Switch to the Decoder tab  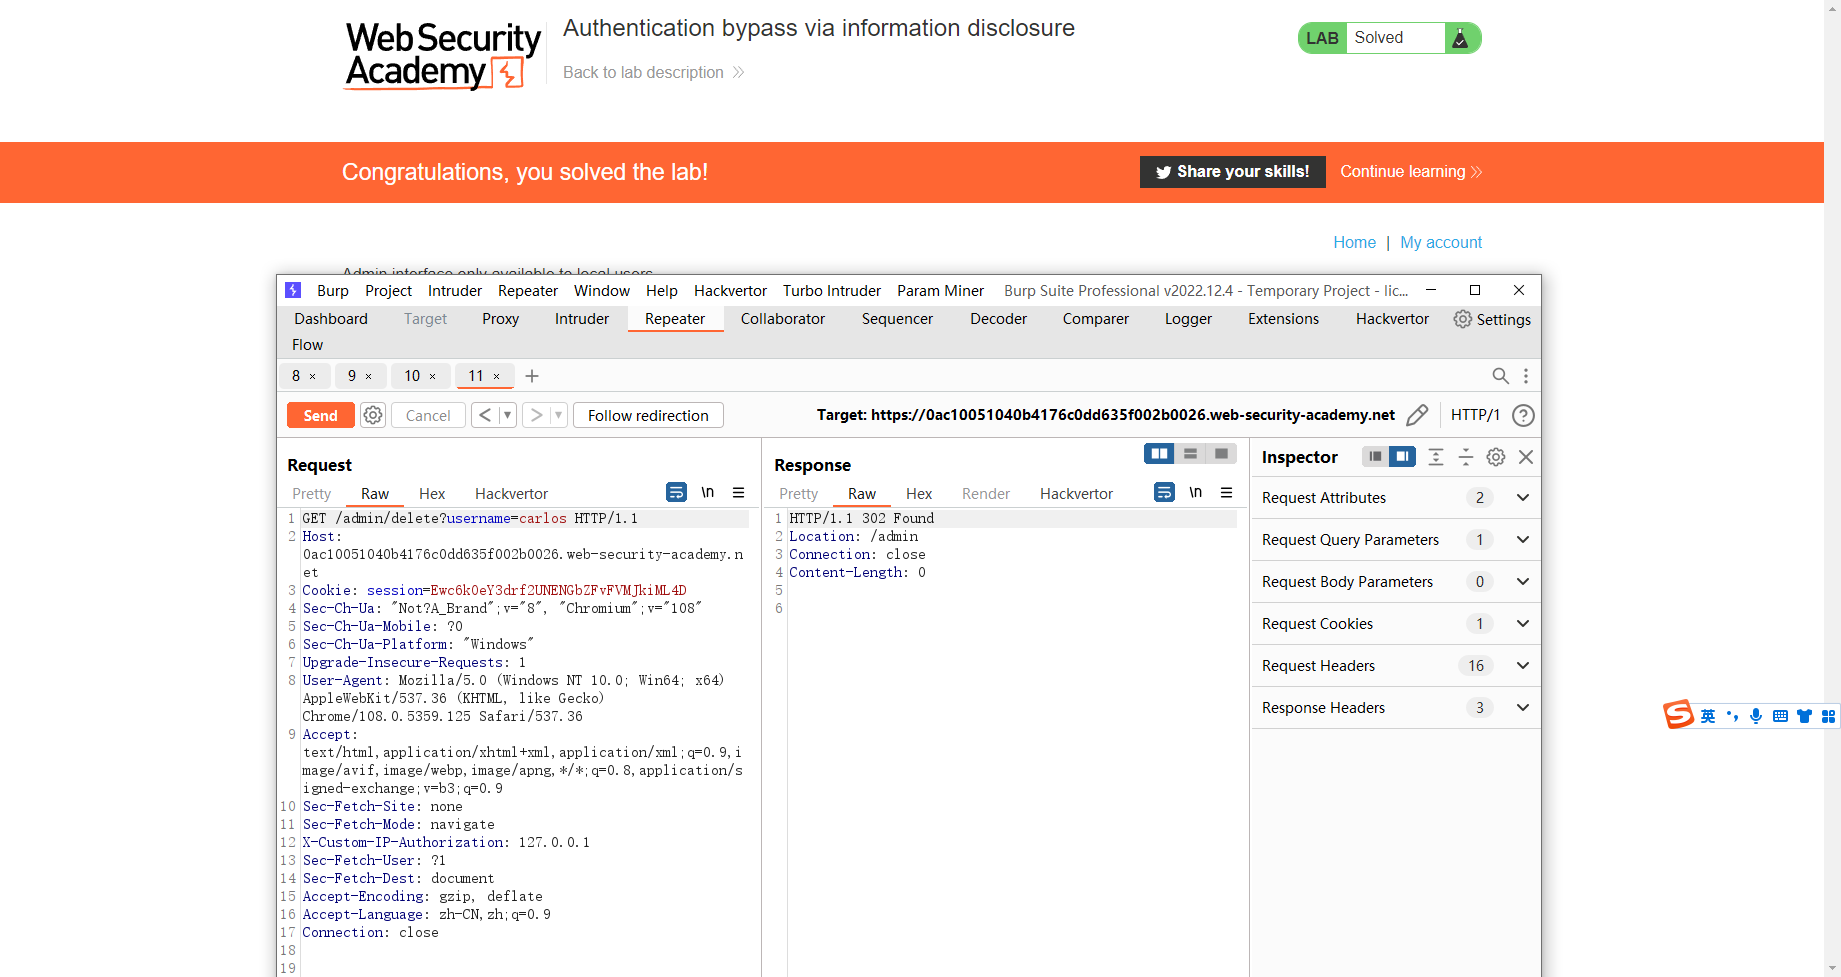(998, 319)
